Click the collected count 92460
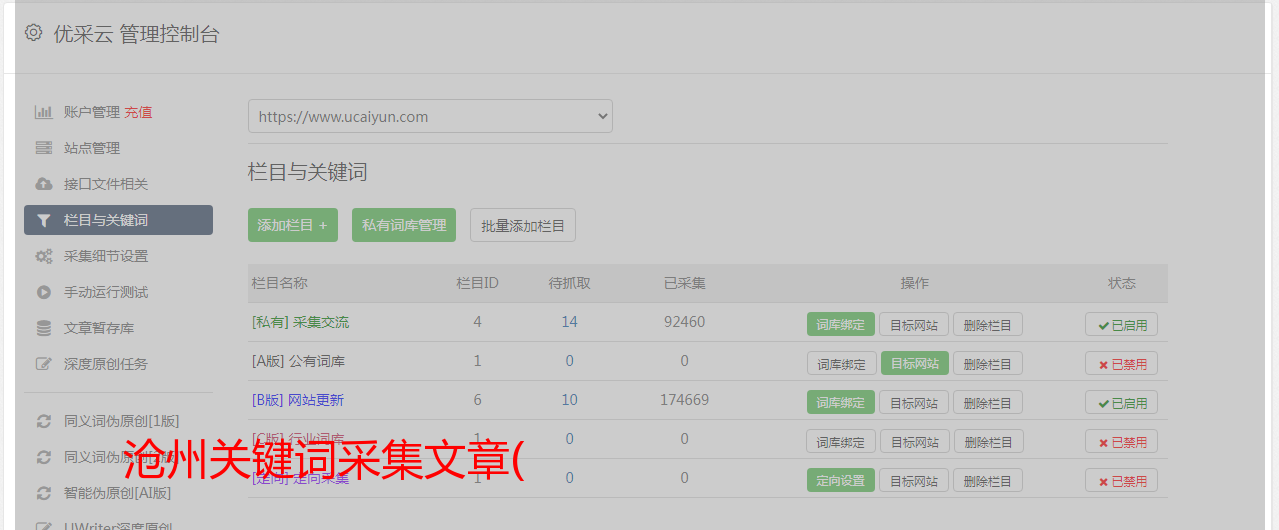 [x=684, y=322]
